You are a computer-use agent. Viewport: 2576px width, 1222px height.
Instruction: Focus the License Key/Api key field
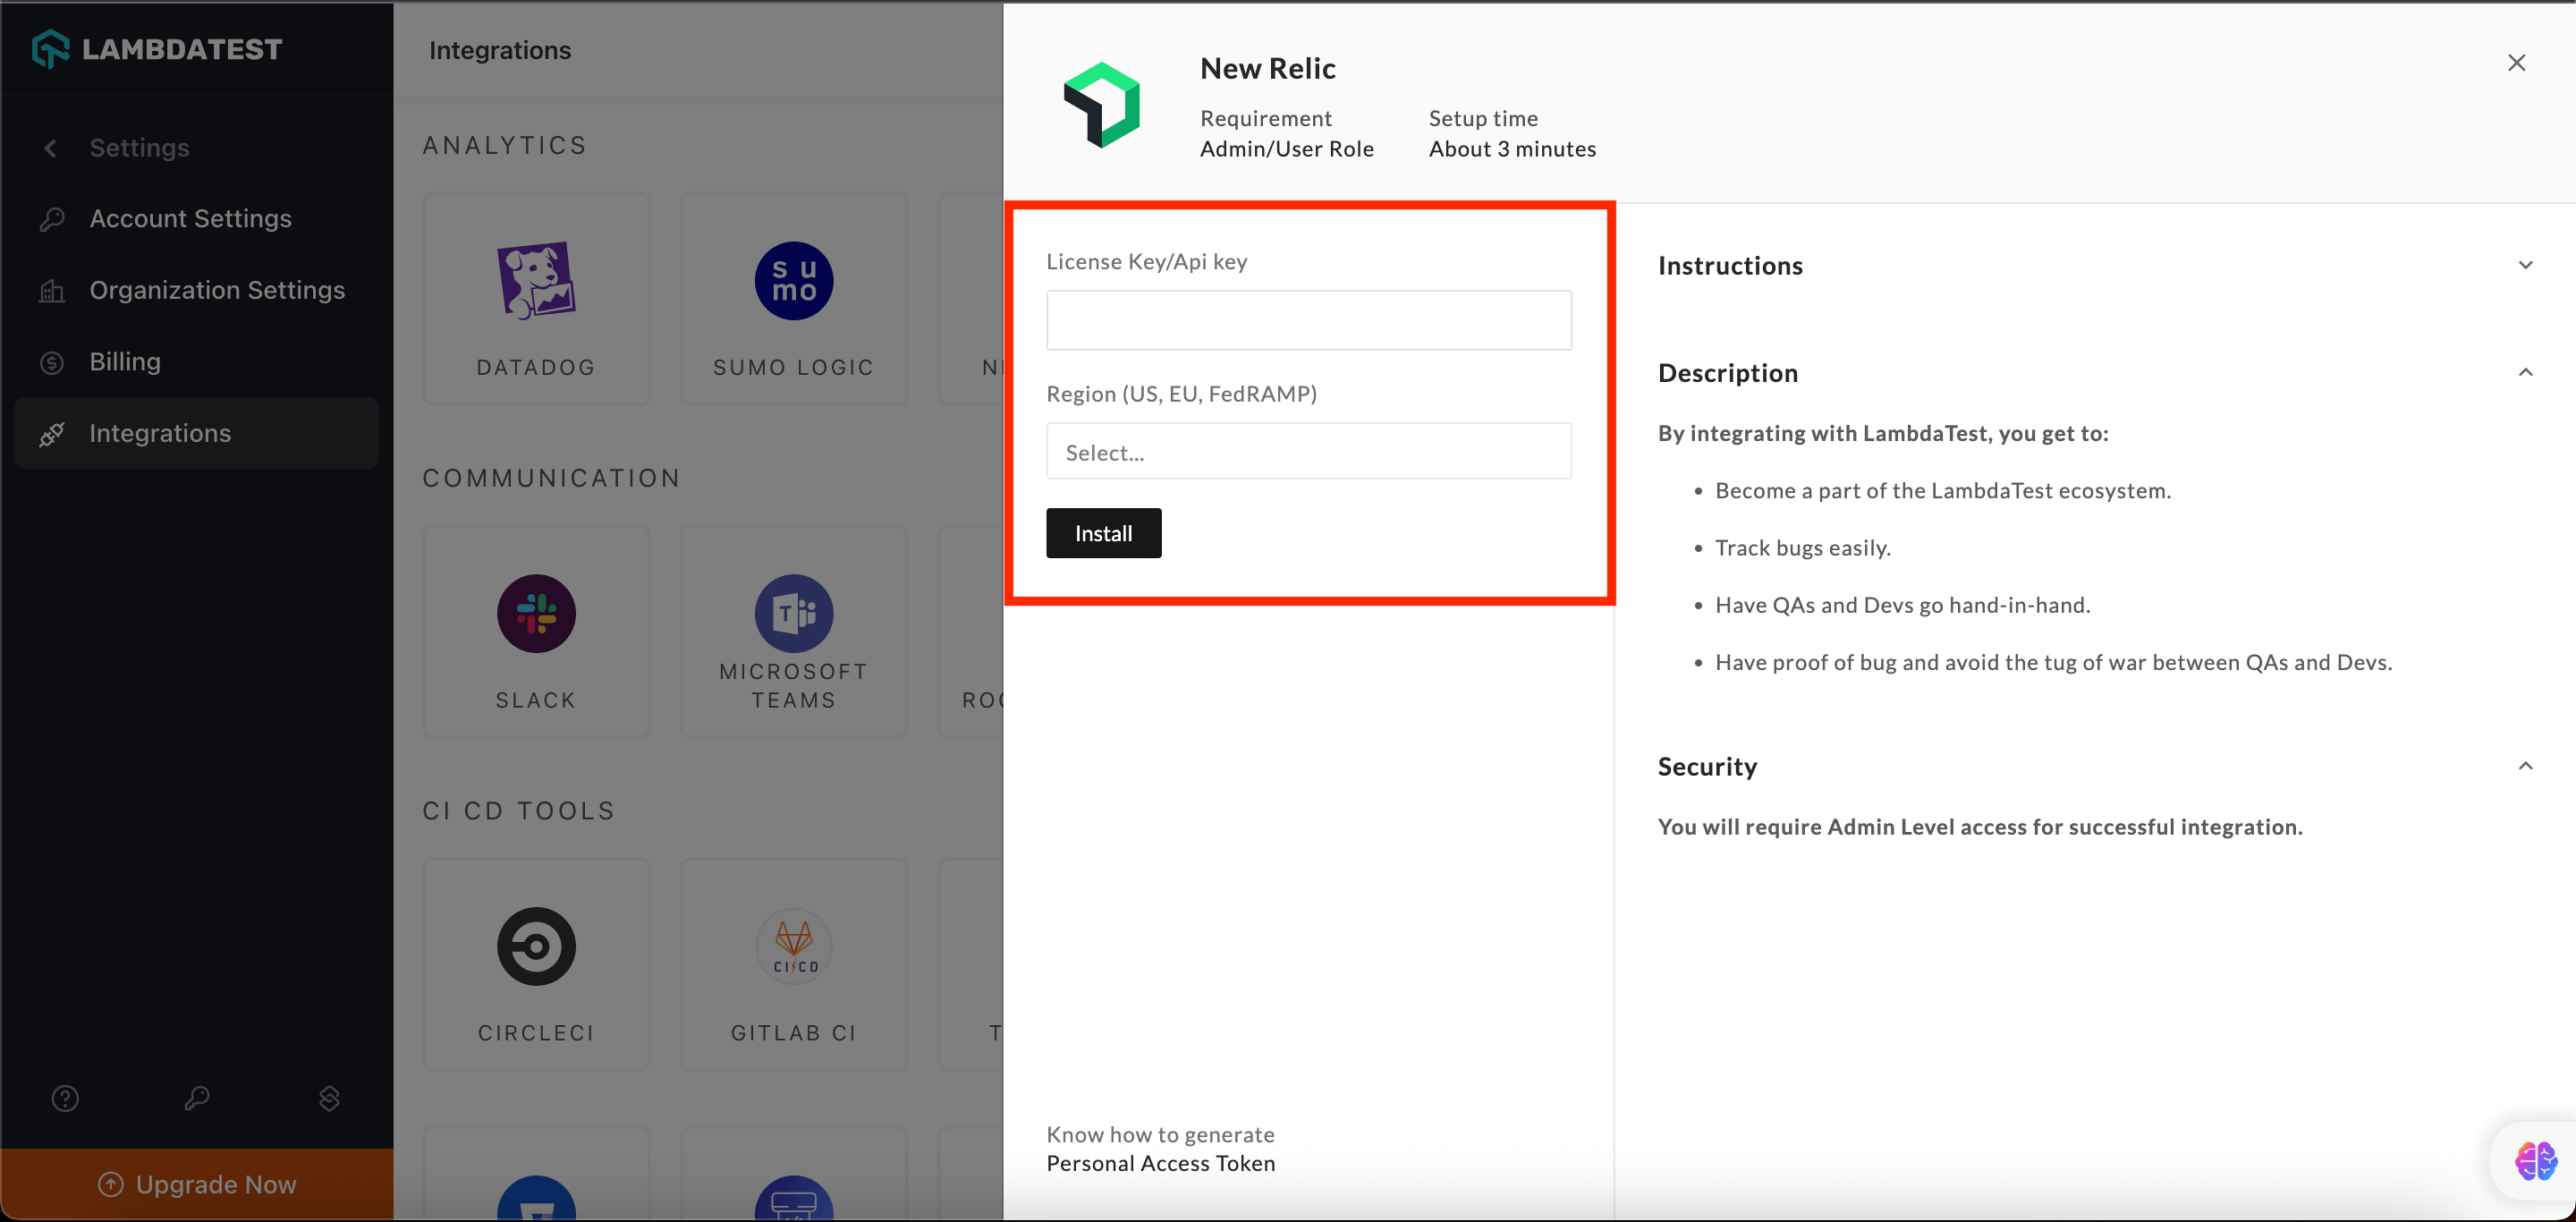pyautogui.click(x=1308, y=320)
